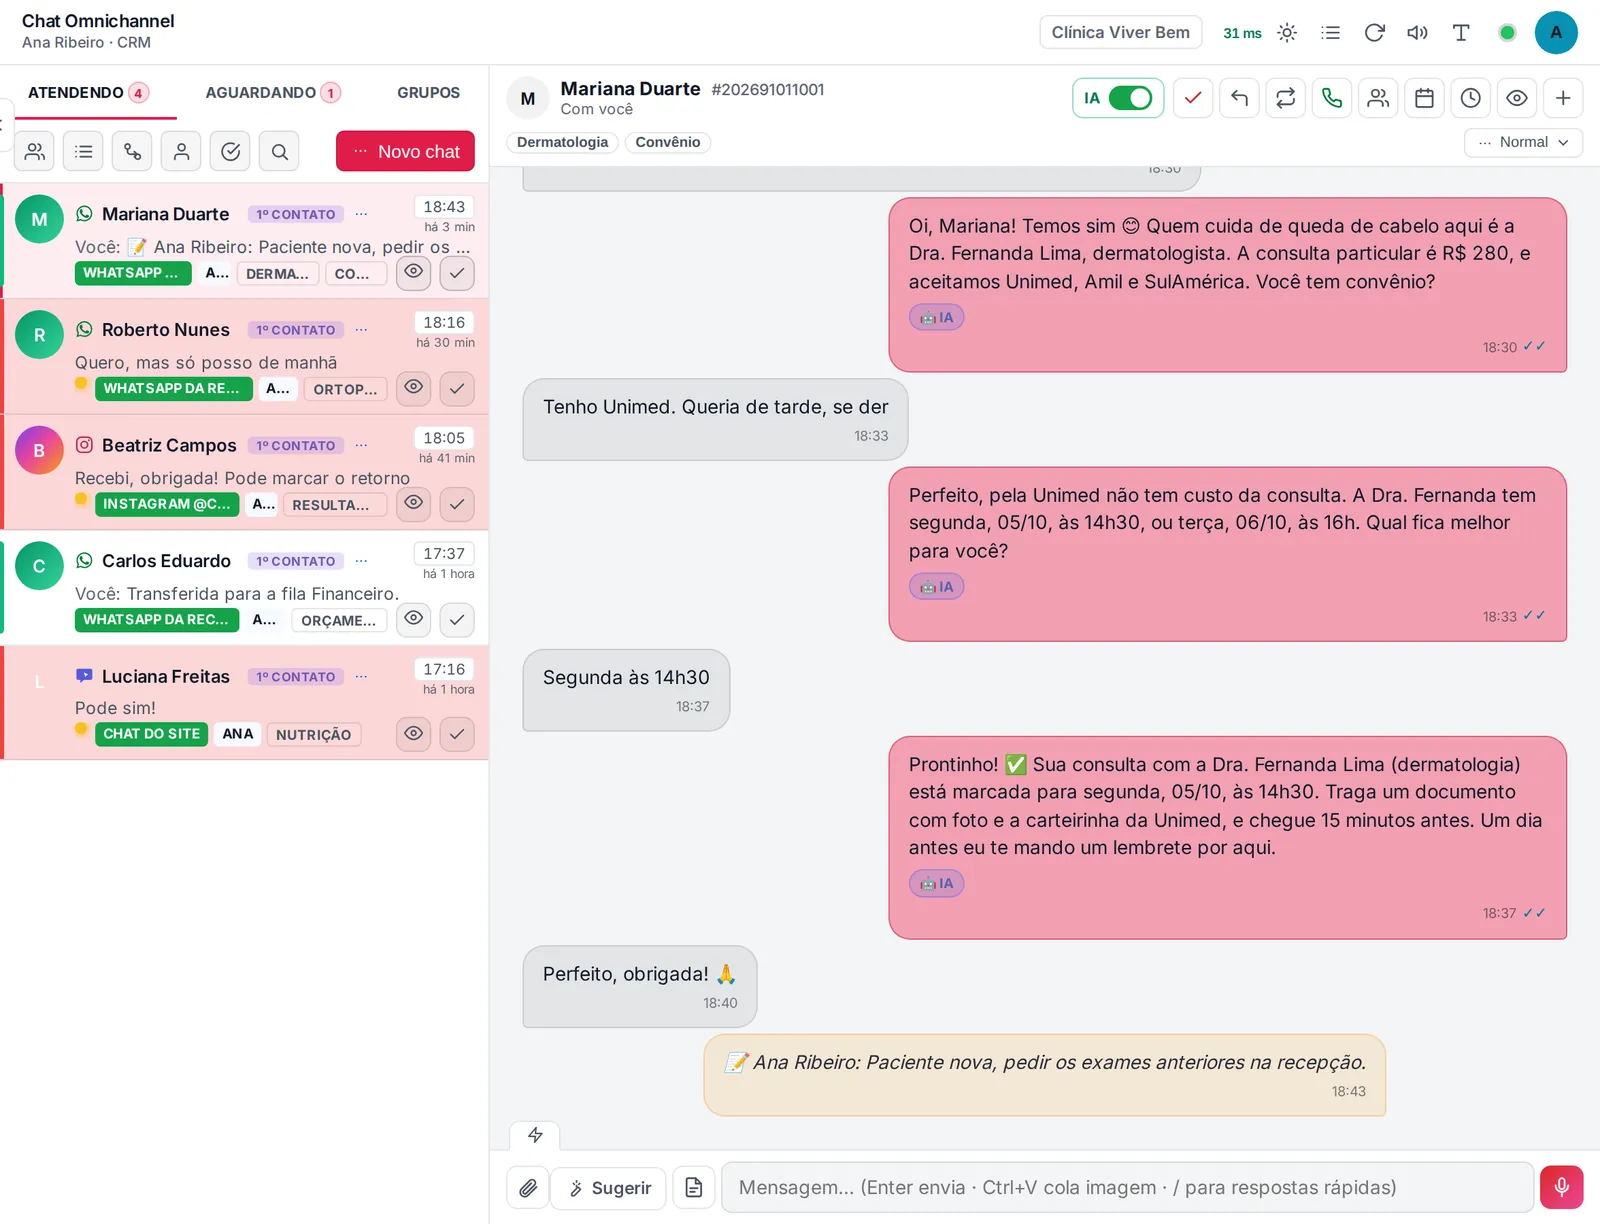The image size is (1600, 1224).
Task: Open options dots for Luciana Freitas
Action: pos(361,677)
